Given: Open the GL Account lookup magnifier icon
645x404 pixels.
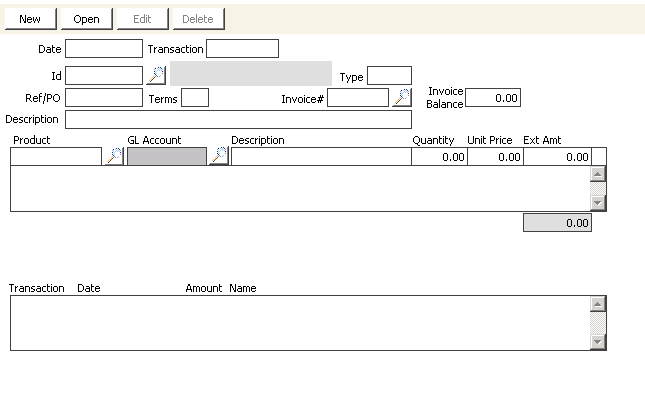Looking at the screenshot, I should click(219, 156).
